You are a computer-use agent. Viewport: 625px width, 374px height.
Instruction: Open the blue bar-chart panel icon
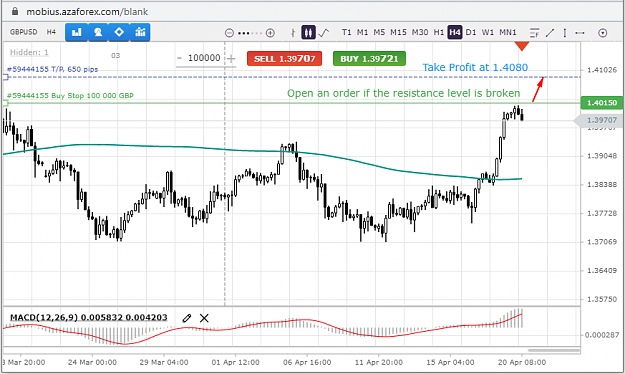(x=76, y=32)
